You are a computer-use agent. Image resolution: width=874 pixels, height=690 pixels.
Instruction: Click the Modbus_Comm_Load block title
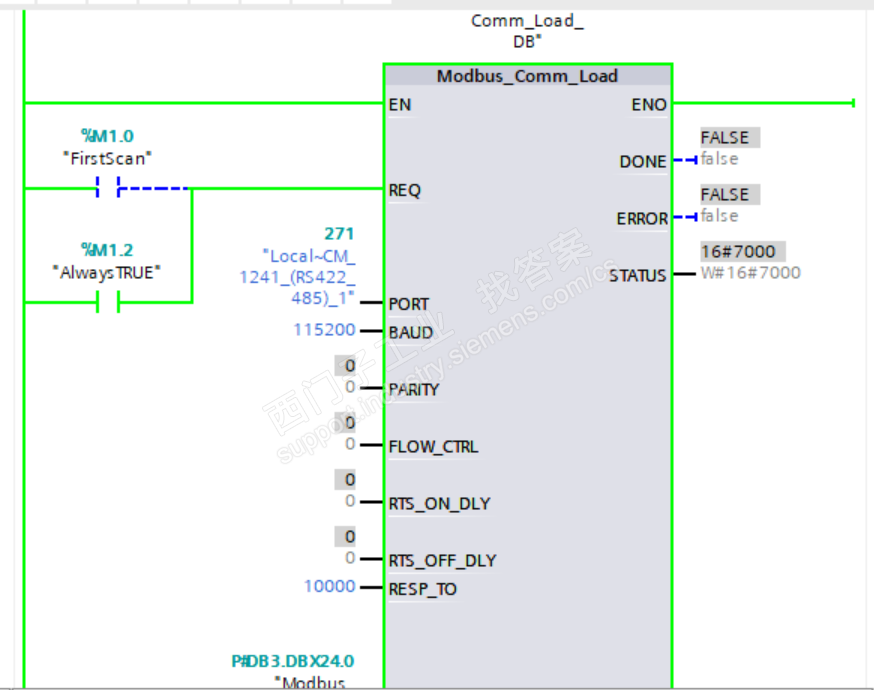[527, 76]
